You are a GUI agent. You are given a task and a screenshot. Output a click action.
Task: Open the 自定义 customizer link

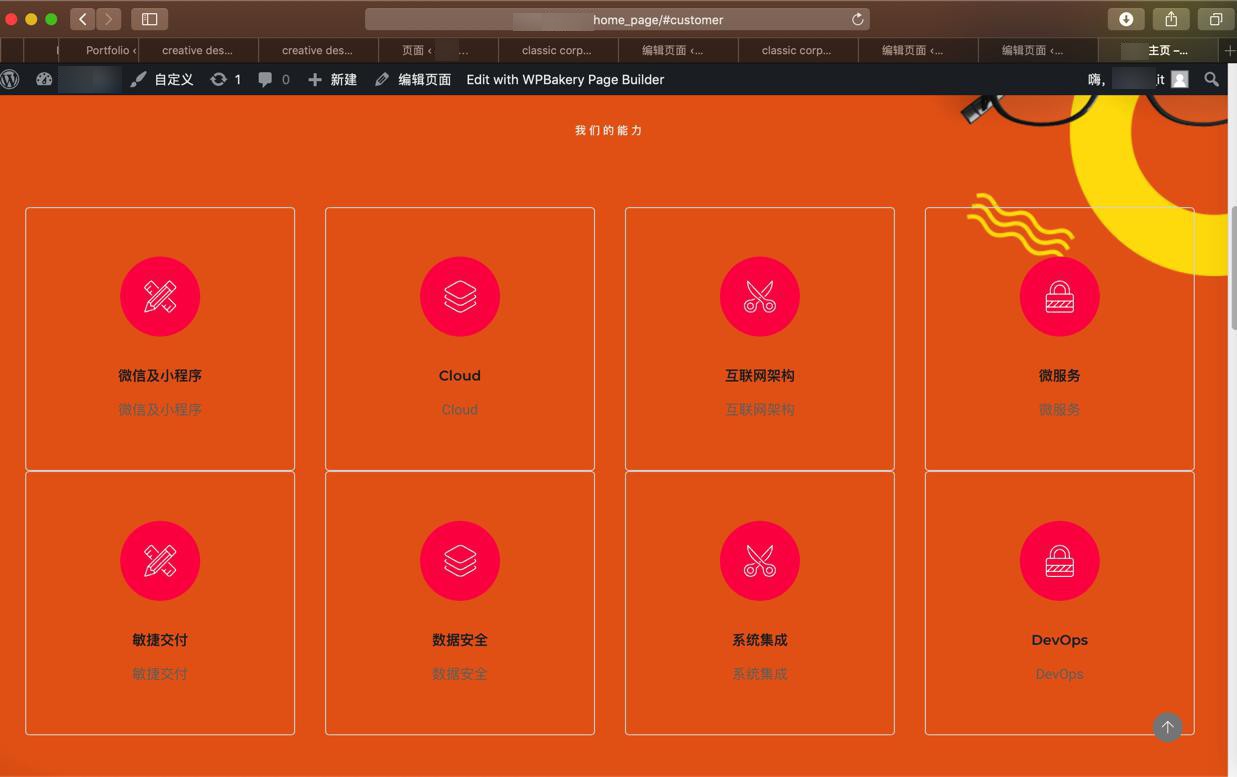(162, 79)
